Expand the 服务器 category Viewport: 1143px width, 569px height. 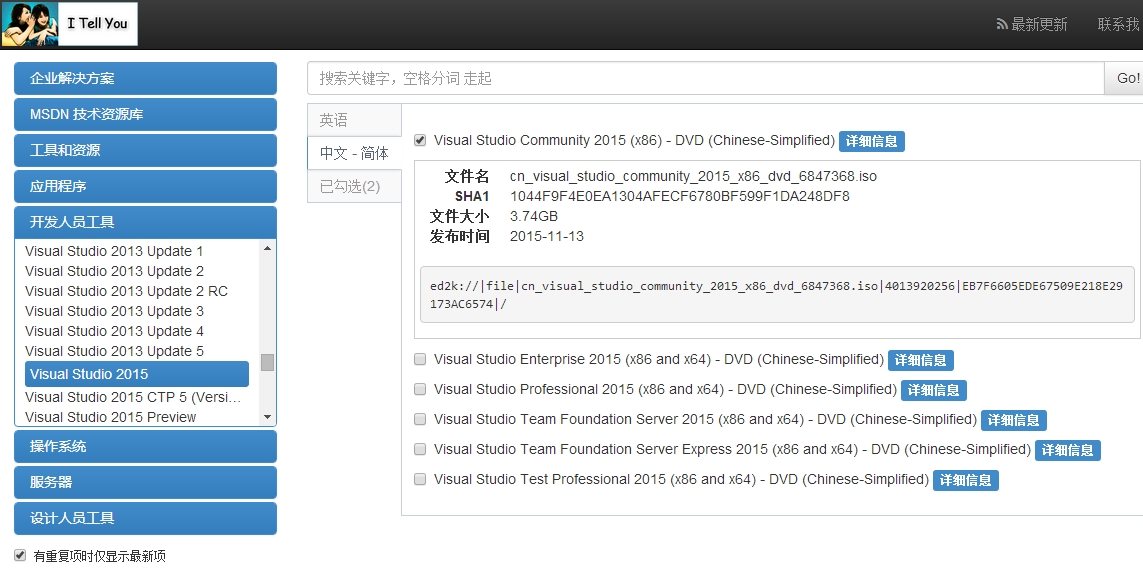[x=145, y=482]
